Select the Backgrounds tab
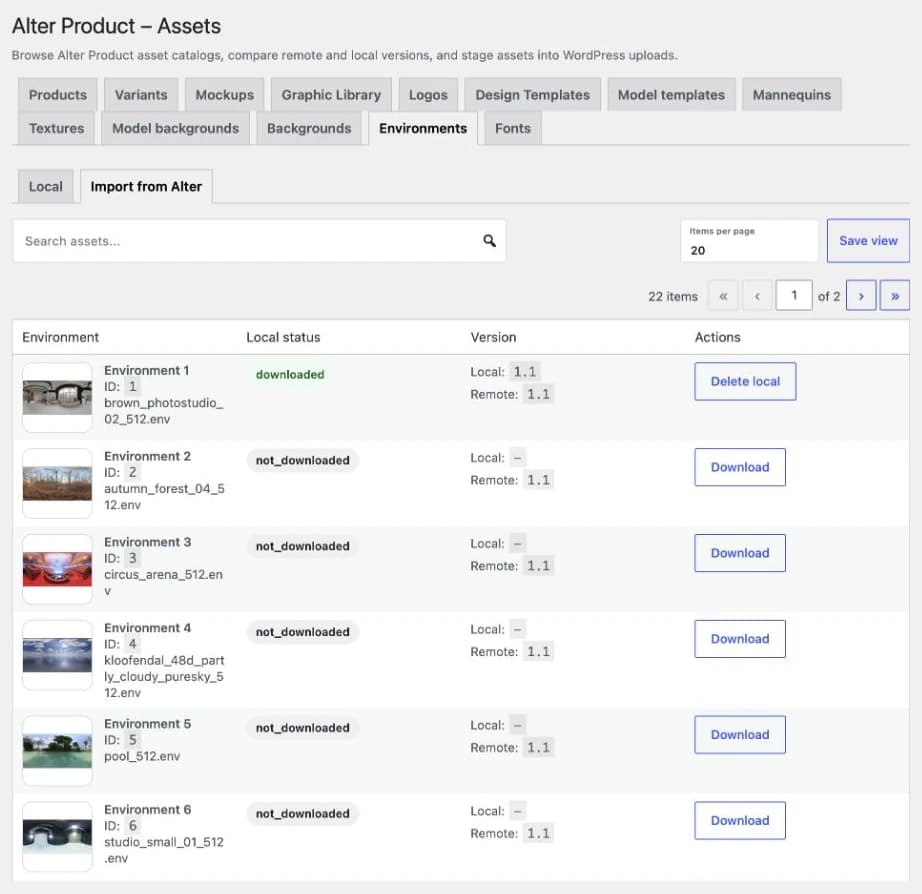The height and width of the screenshot is (894, 922). pyautogui.click(x=309, y=128)
